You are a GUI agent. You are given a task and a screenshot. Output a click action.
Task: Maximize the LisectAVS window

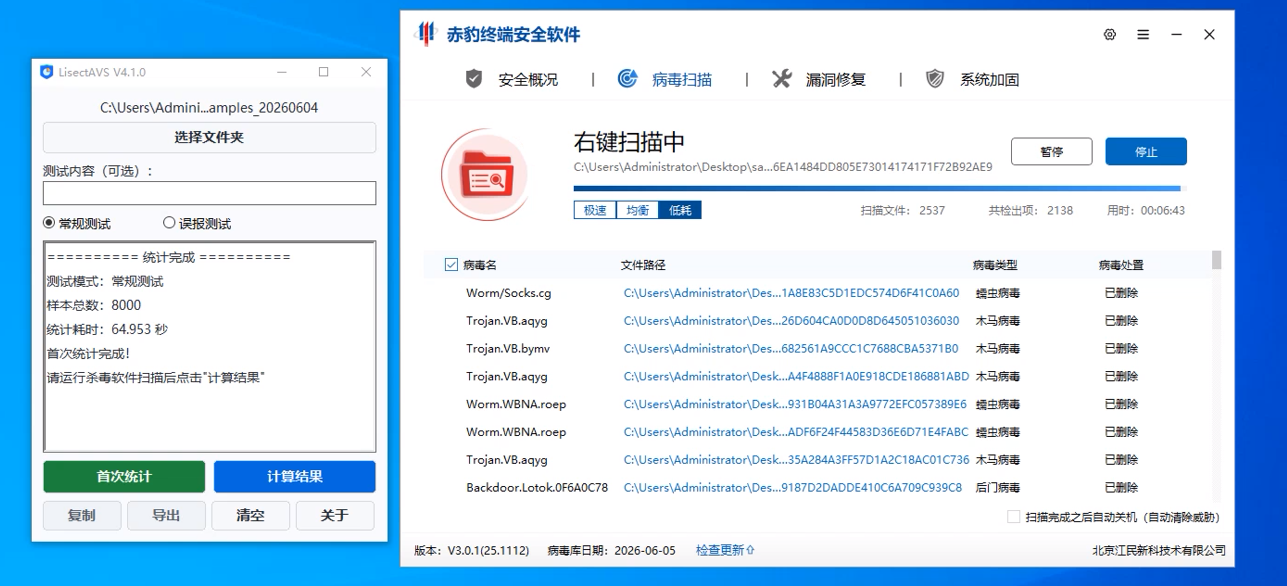323,72
